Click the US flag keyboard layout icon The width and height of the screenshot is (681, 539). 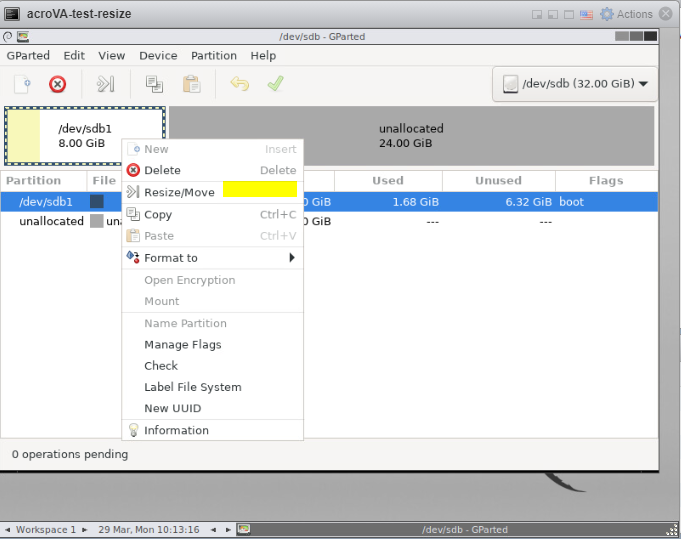coord(586,15)
